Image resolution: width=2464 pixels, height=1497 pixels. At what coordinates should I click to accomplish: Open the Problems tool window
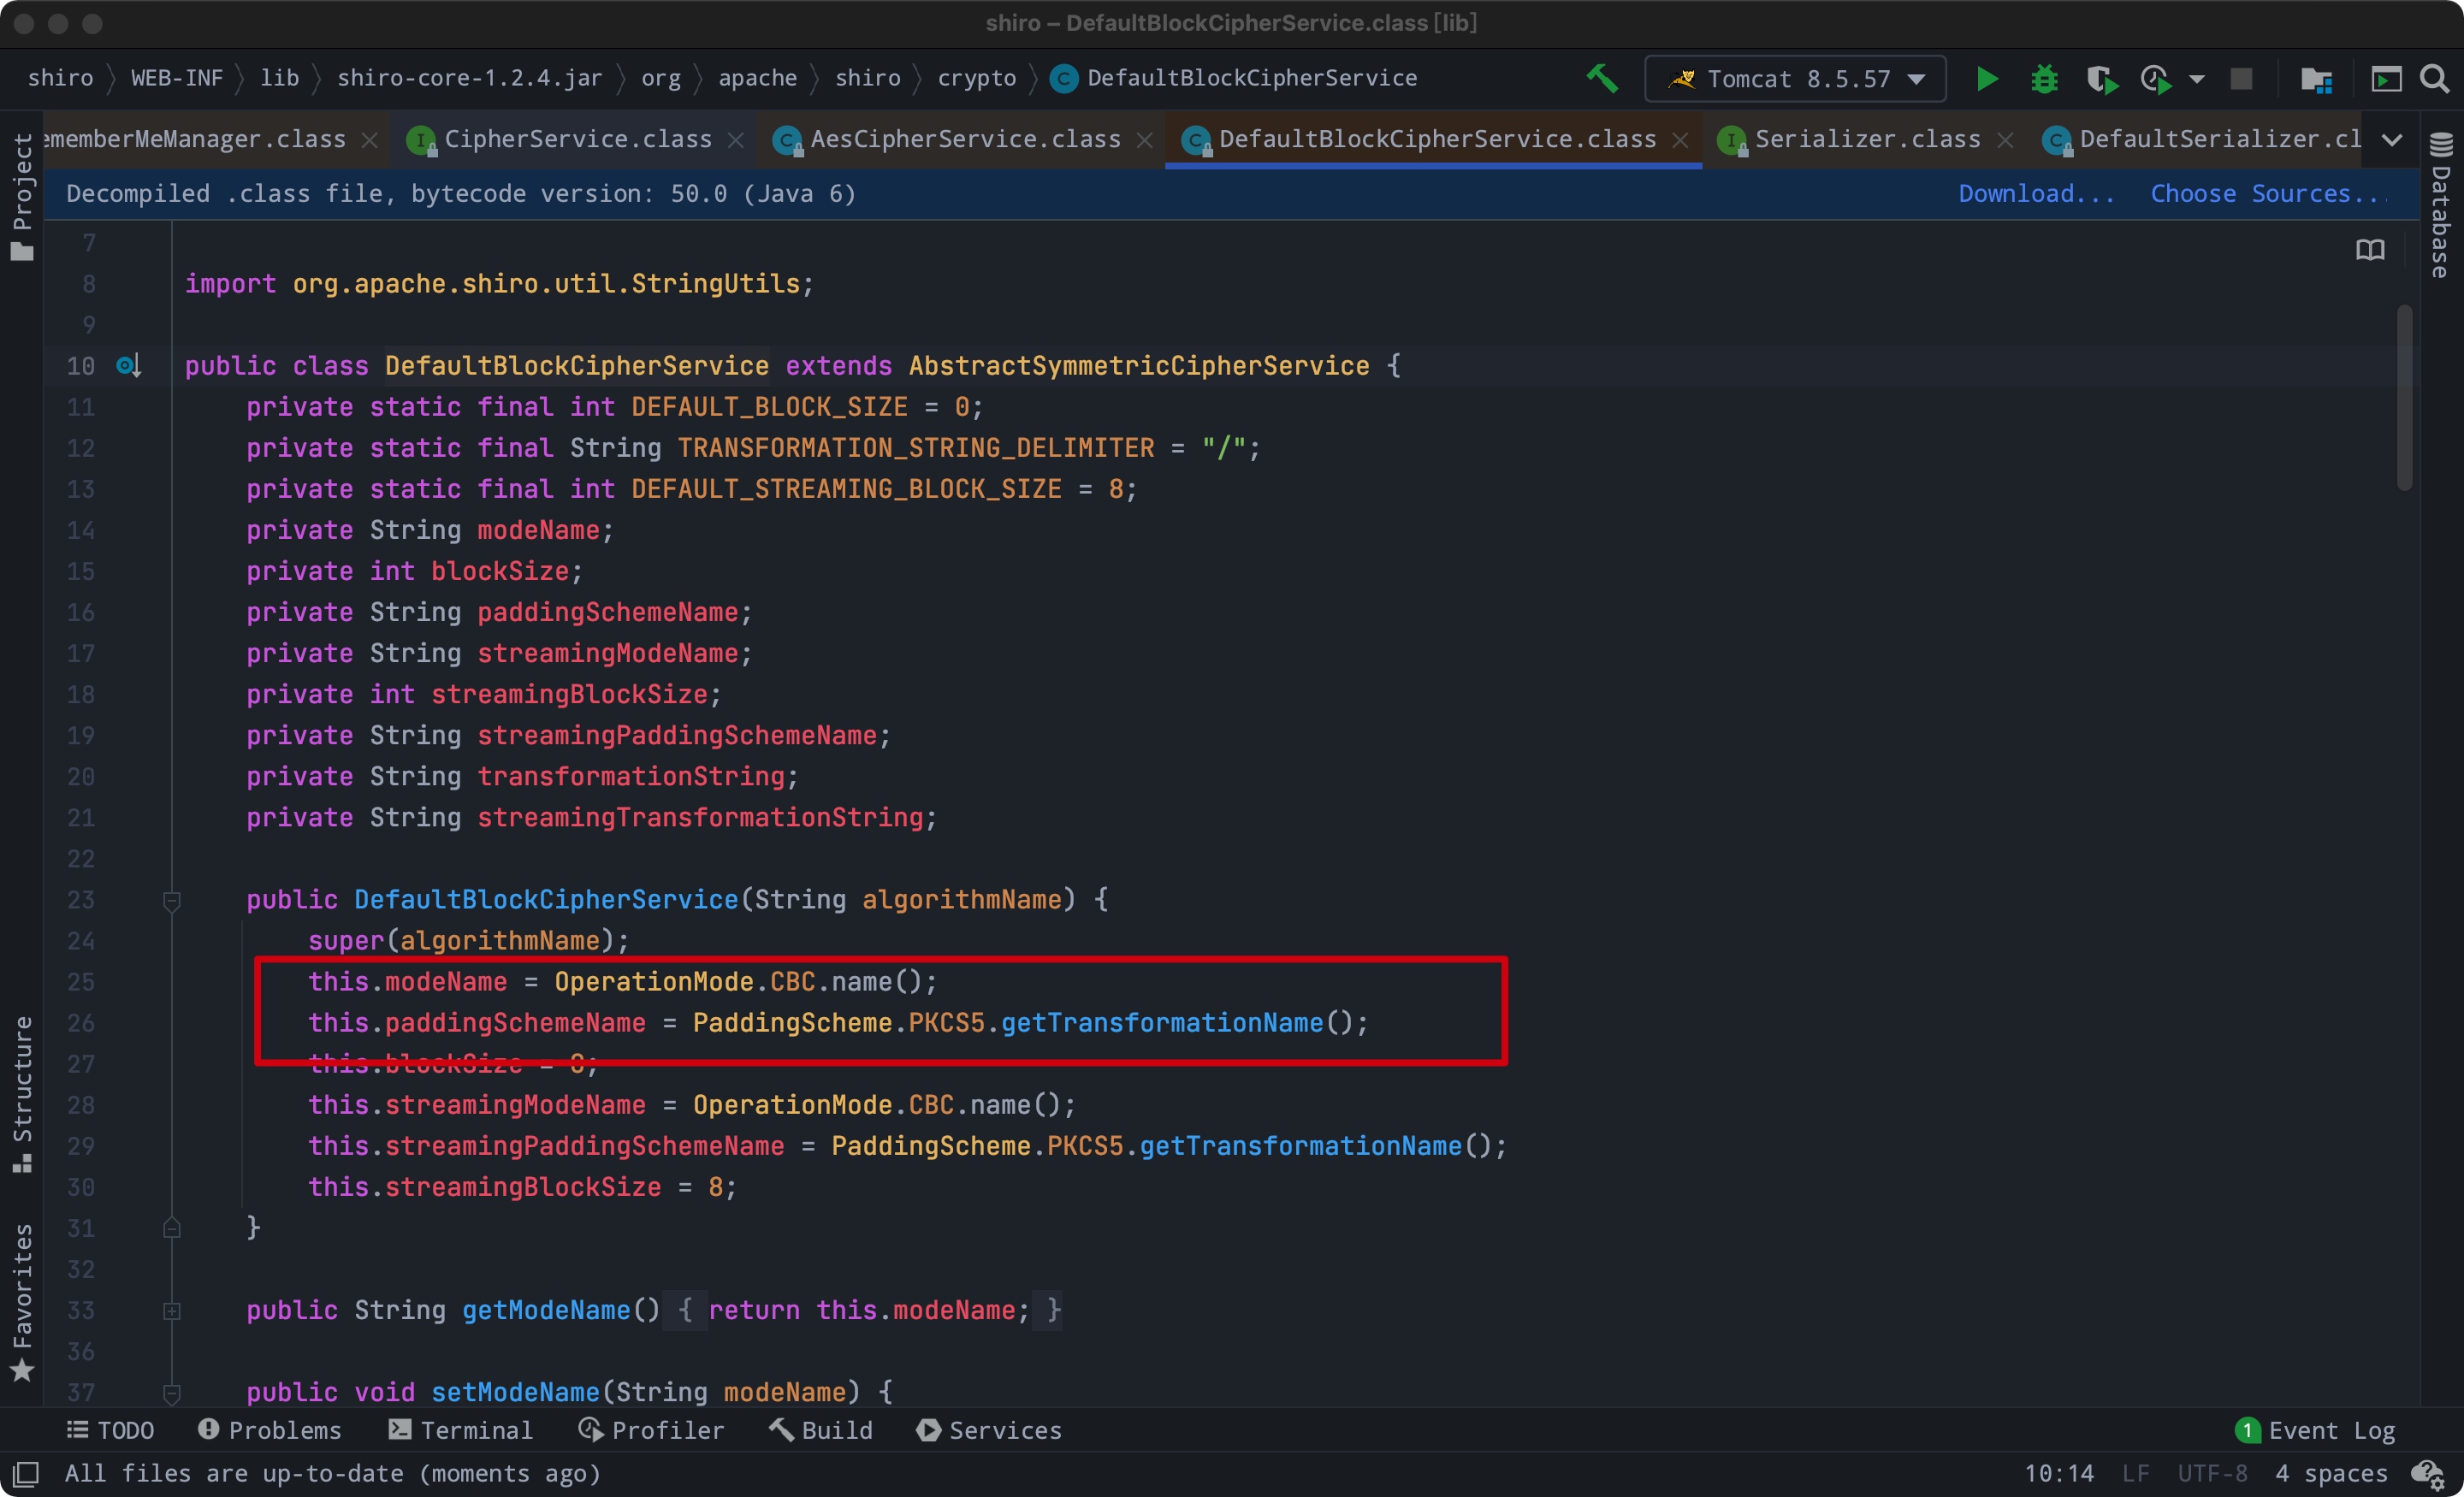(269, 1430)
